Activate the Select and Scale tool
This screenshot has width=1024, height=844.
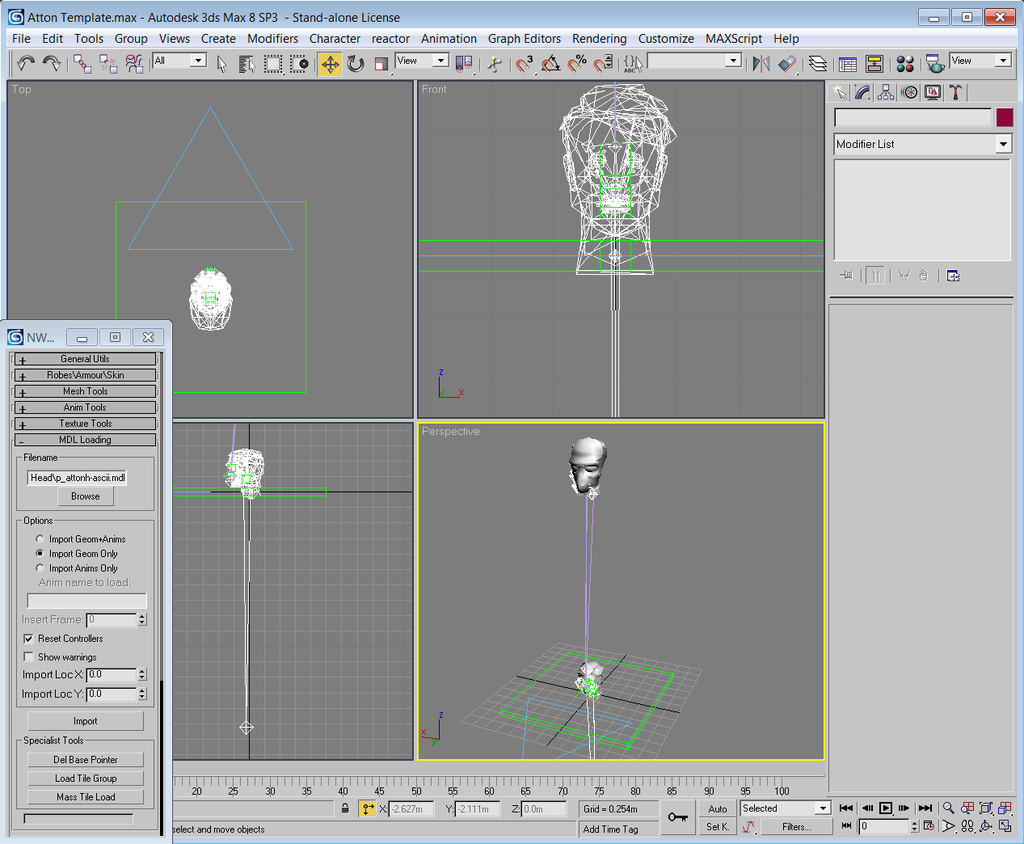point(381,63)
